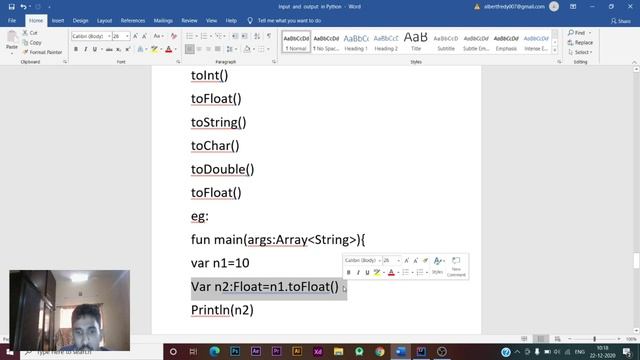Viewport: 640px width, 360px height.
Task: Apply the Heading 2 style
Action: 386,42
